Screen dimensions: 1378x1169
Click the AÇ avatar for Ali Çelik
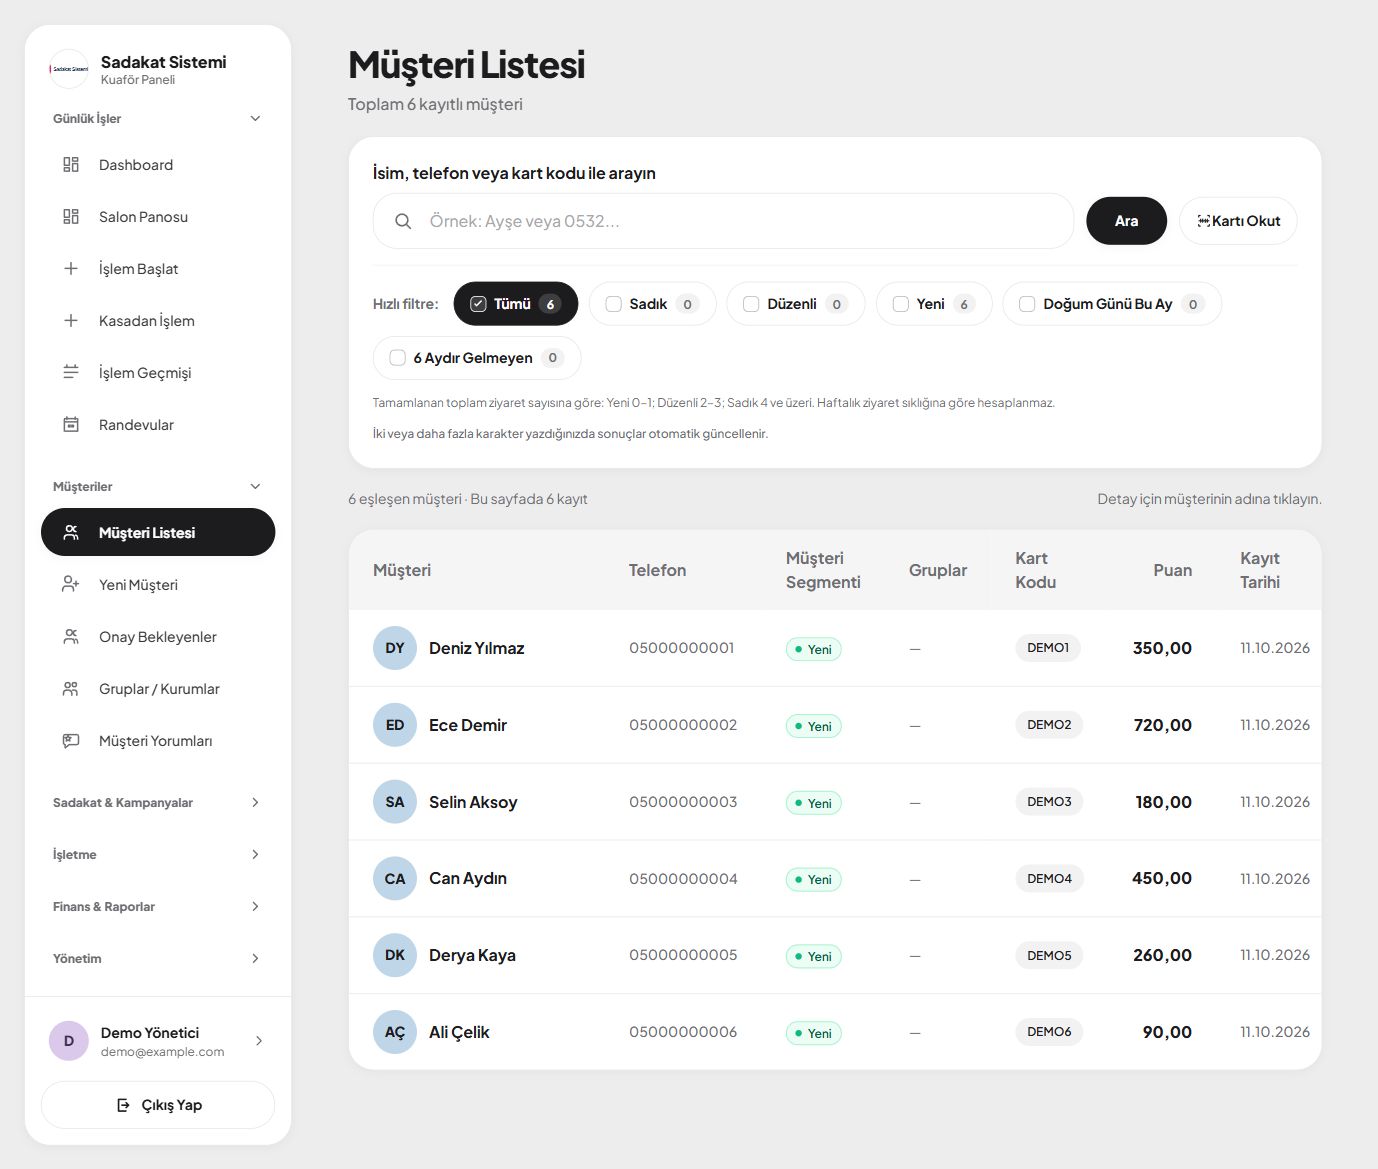[395, 1032]
